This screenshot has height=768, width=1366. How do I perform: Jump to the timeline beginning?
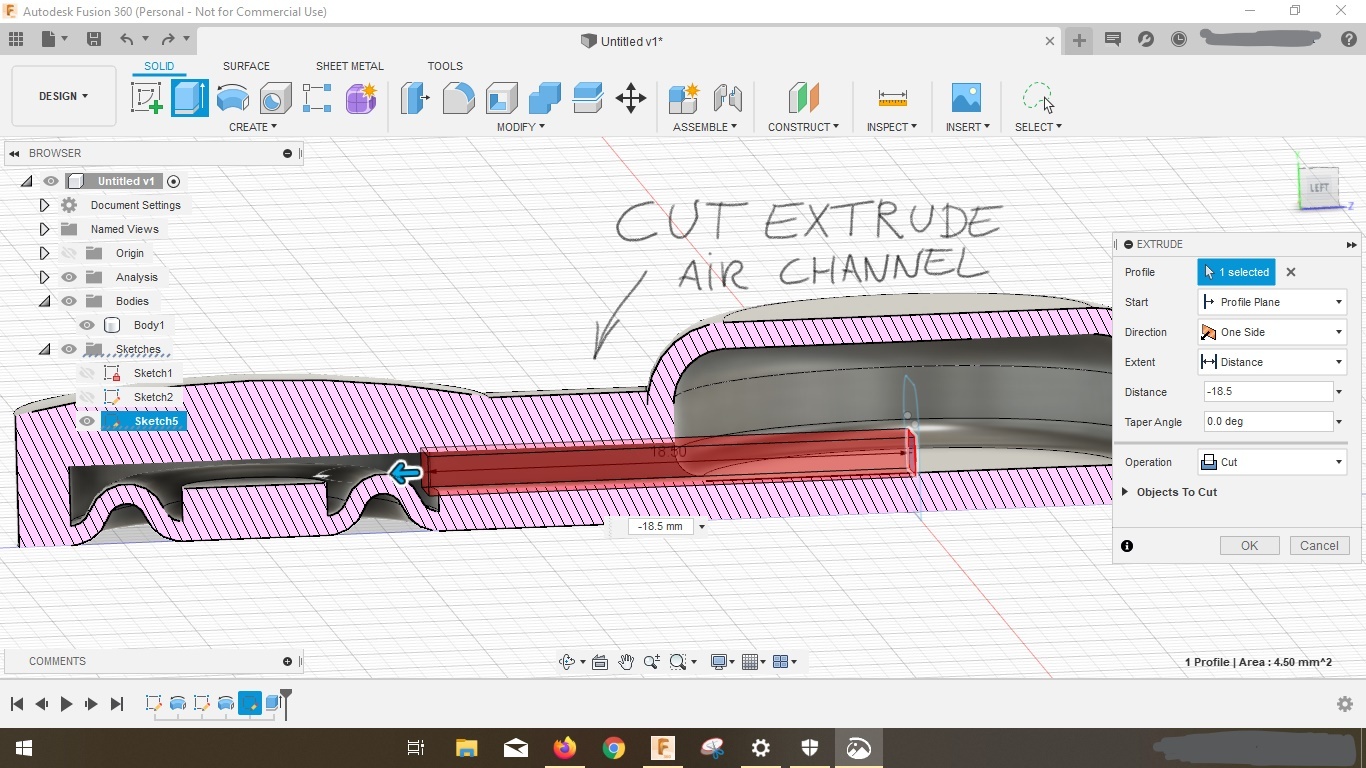coord(16,704)
